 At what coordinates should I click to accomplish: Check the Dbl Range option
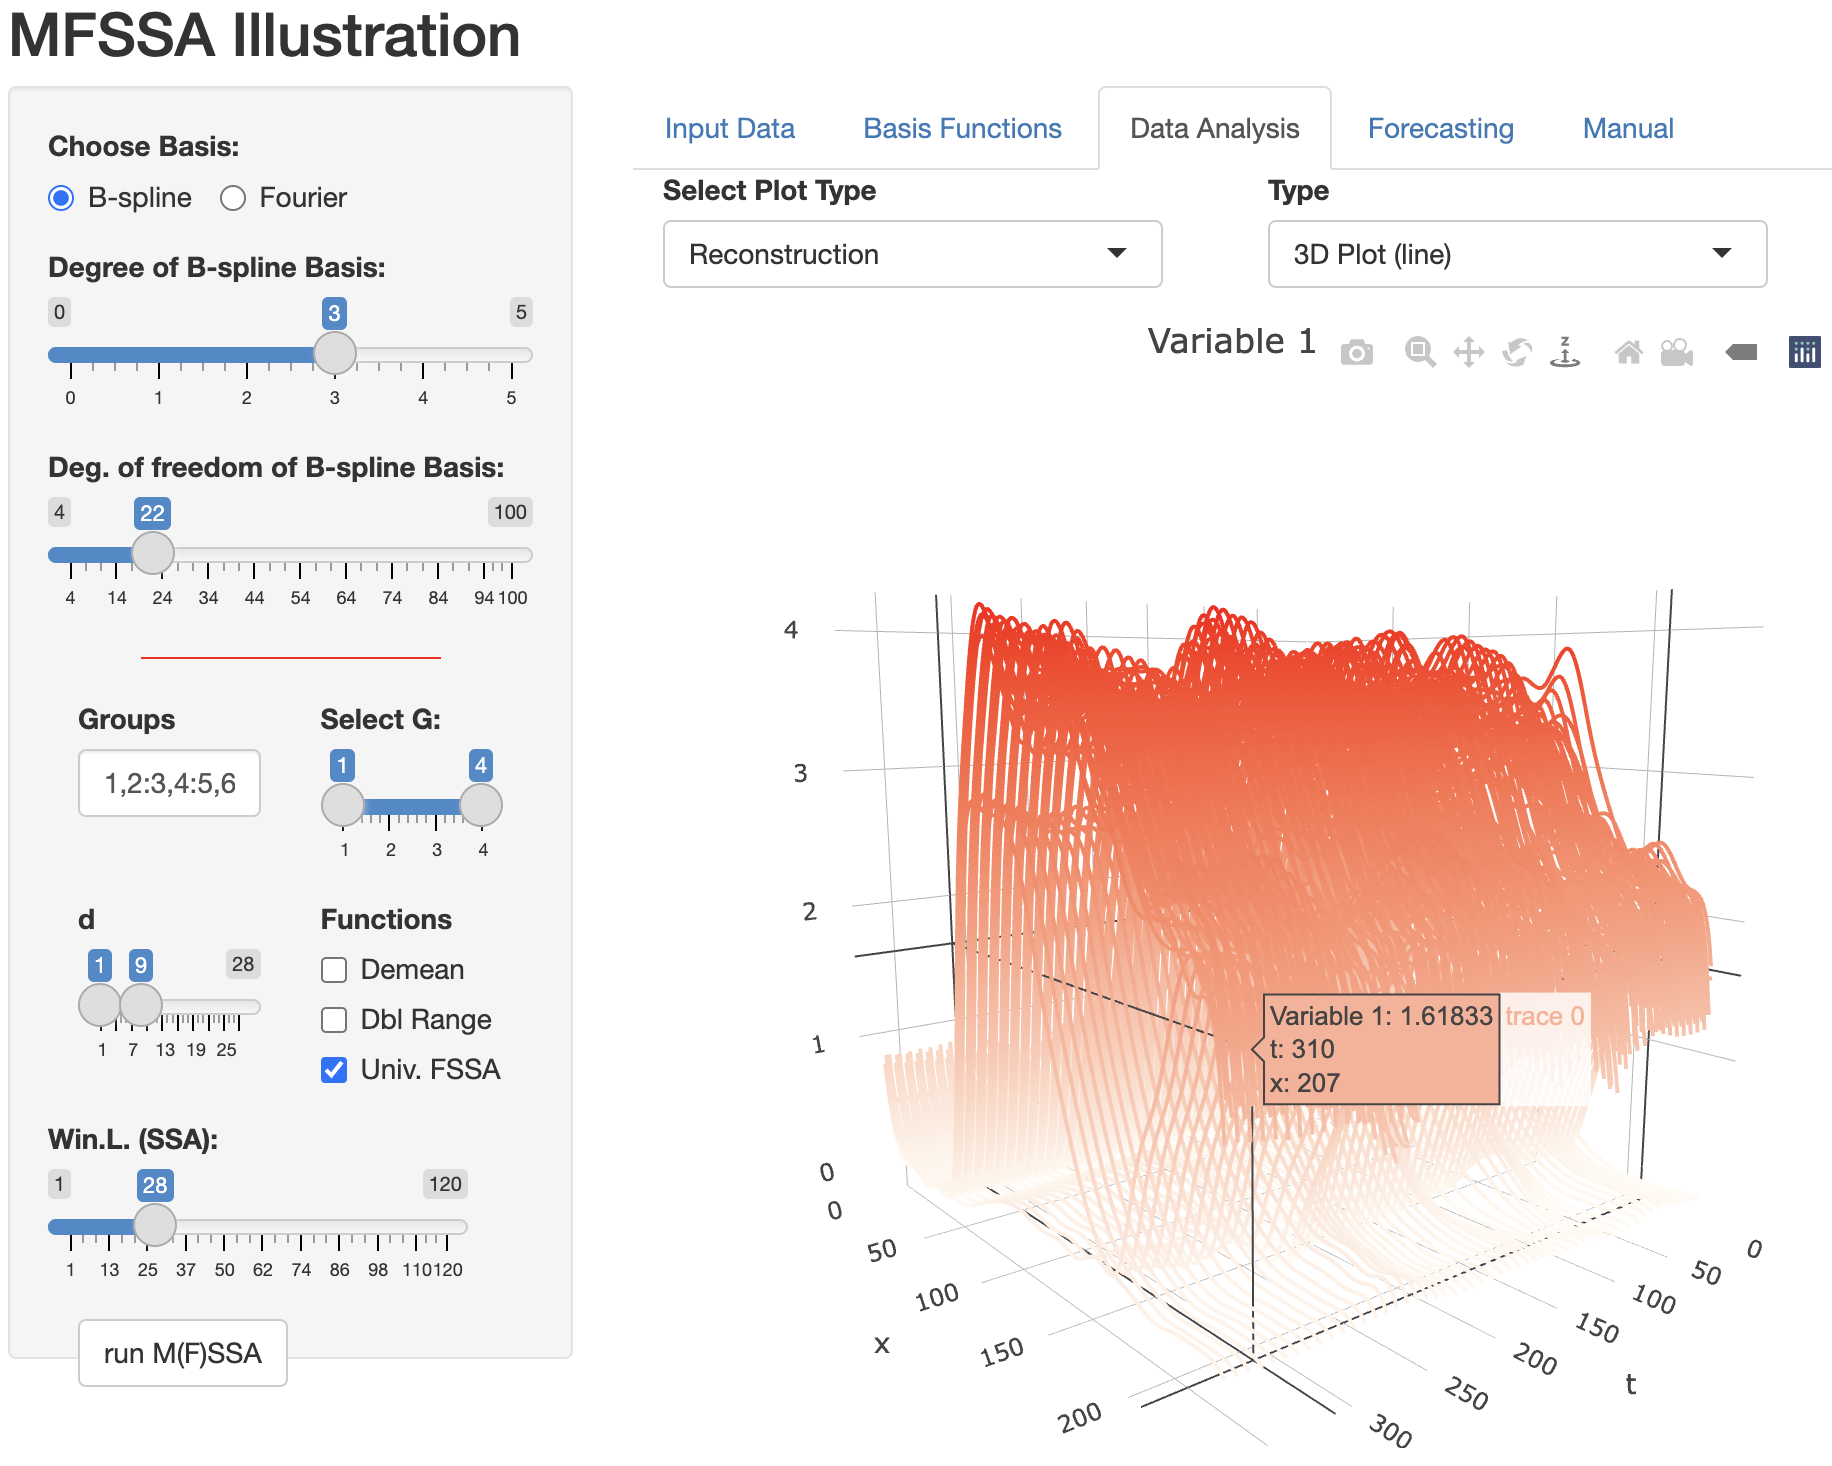point(334,1020)
